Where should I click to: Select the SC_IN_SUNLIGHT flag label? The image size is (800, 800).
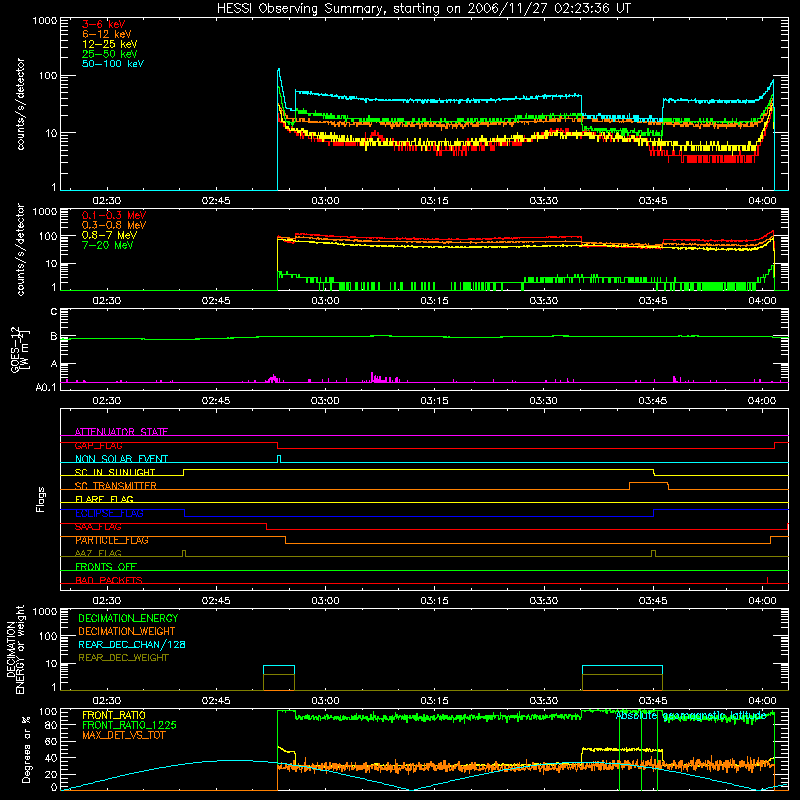(115, 472)
